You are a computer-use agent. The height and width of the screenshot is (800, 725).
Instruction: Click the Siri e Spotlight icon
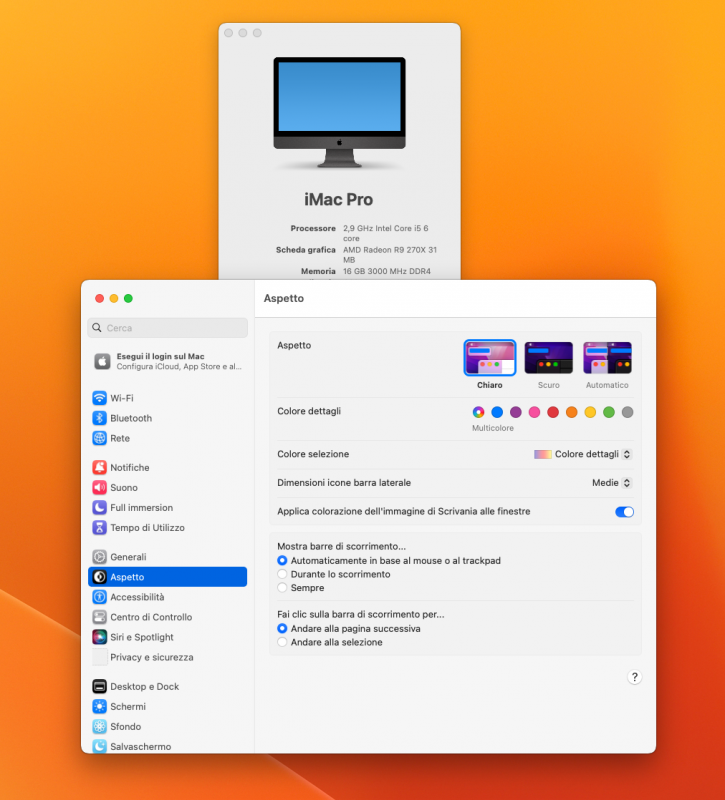point(99,637)
